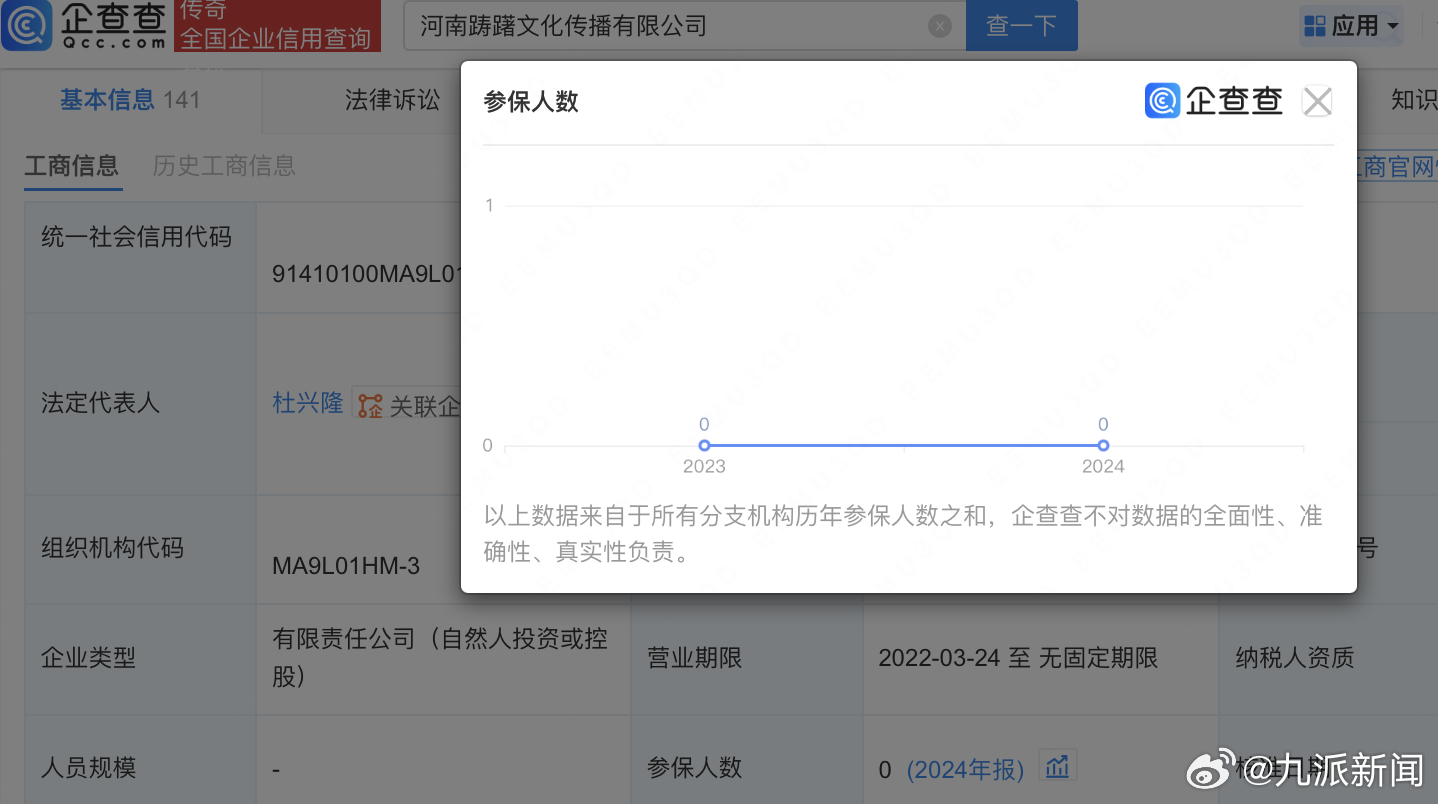This screenshot has height=804, width=1438.
Task: Click the 查一下 search button
Action: pos(1021,26)
